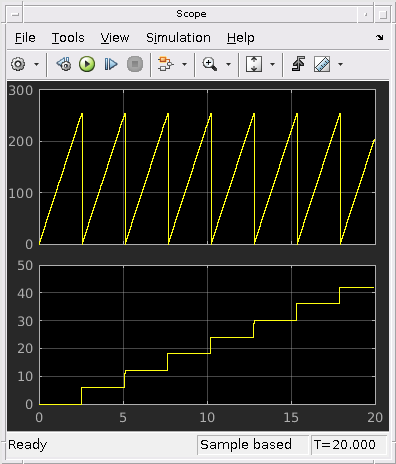Open the Cursor Measurements ruler icon

(x=322, y=64)
